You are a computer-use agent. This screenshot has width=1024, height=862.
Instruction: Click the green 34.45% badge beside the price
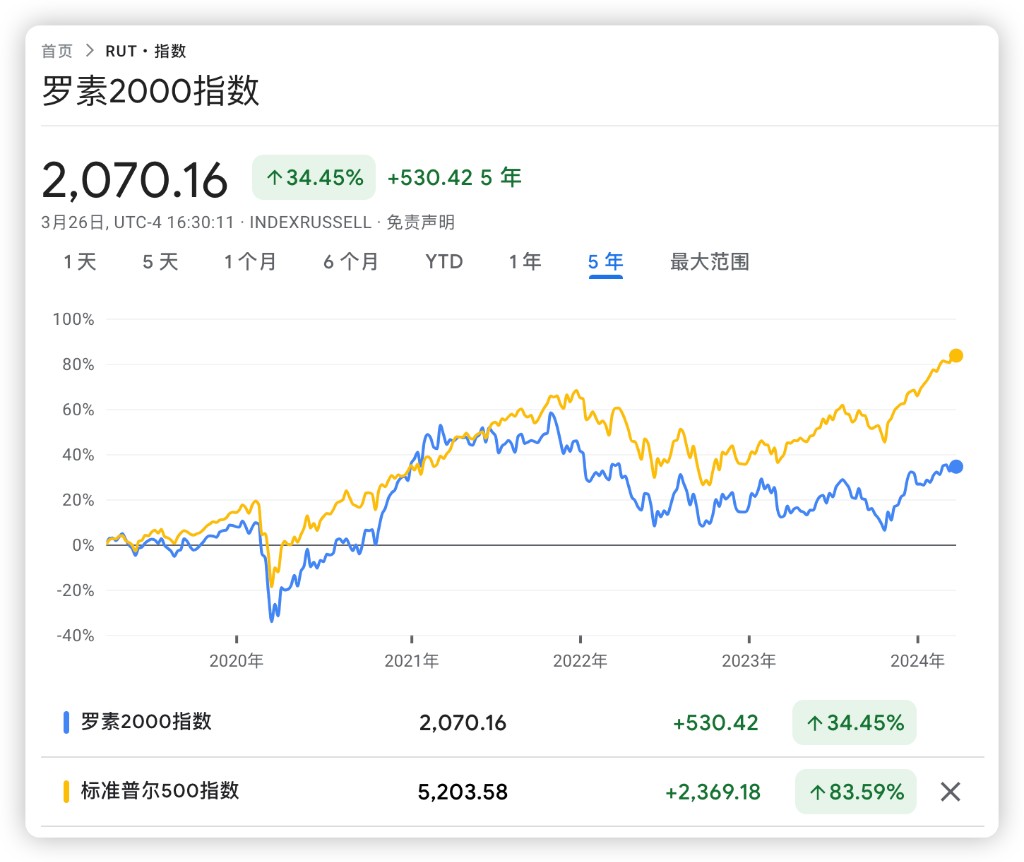(314, 178)
